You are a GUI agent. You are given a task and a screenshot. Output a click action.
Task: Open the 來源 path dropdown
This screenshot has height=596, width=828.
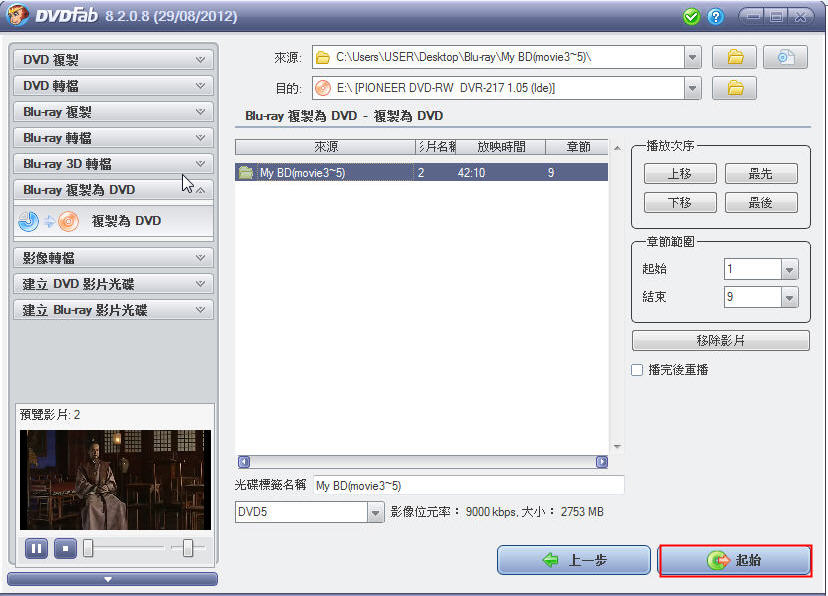click(x=693, y=58)
